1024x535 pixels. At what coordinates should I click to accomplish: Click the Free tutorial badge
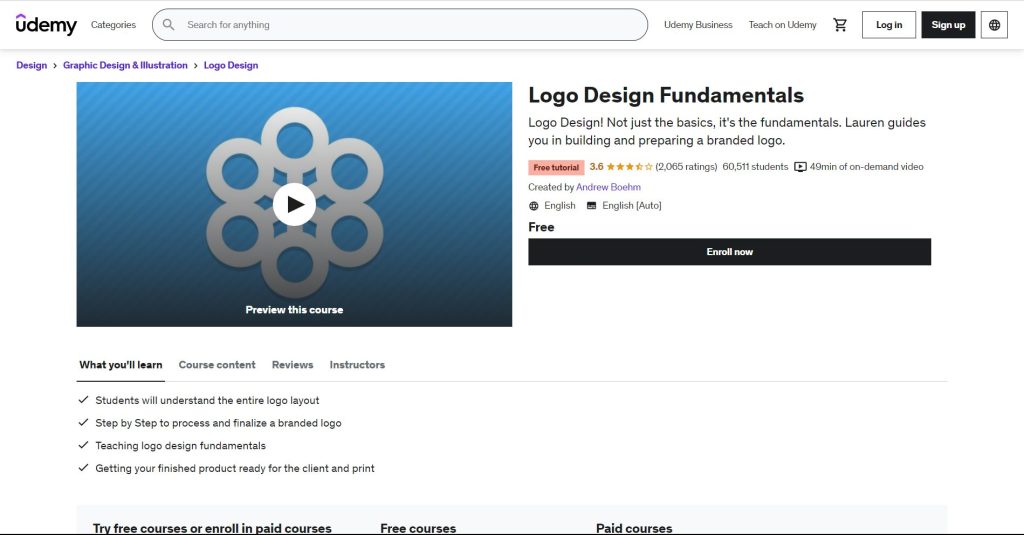click(556, 167)
